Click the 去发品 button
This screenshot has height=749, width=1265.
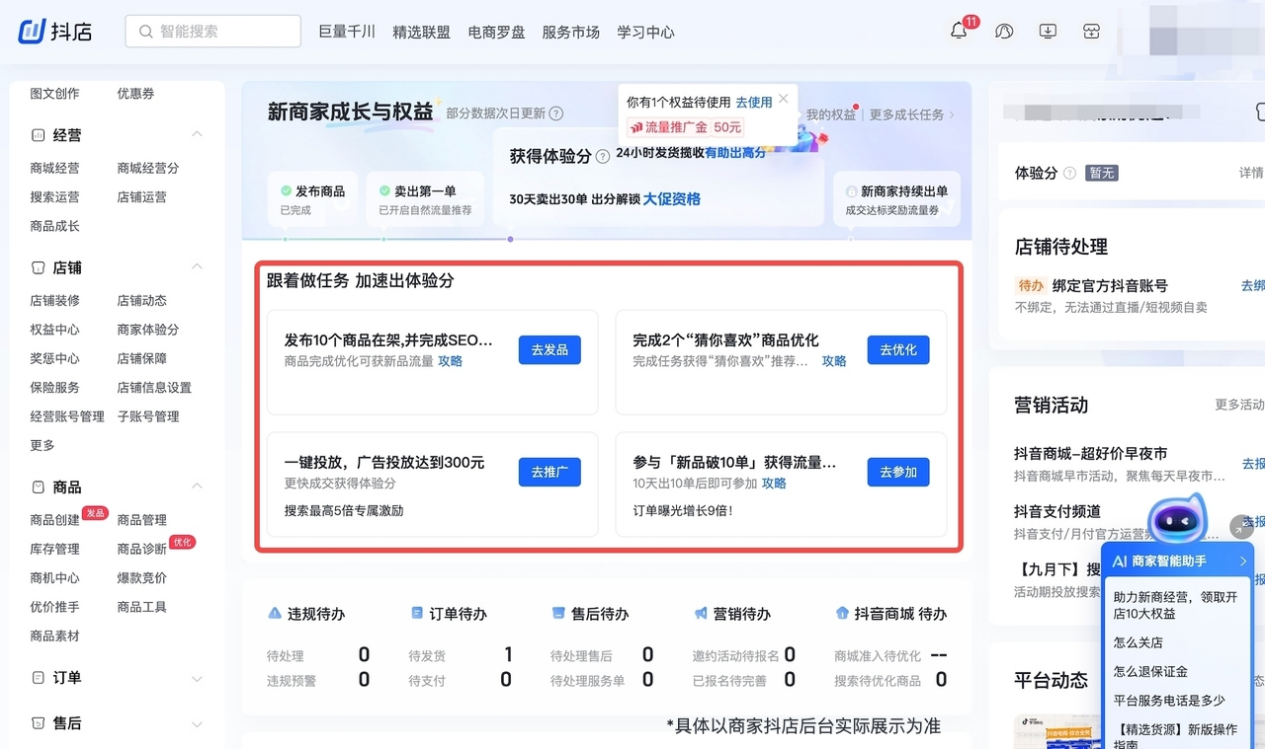(549, 350)
